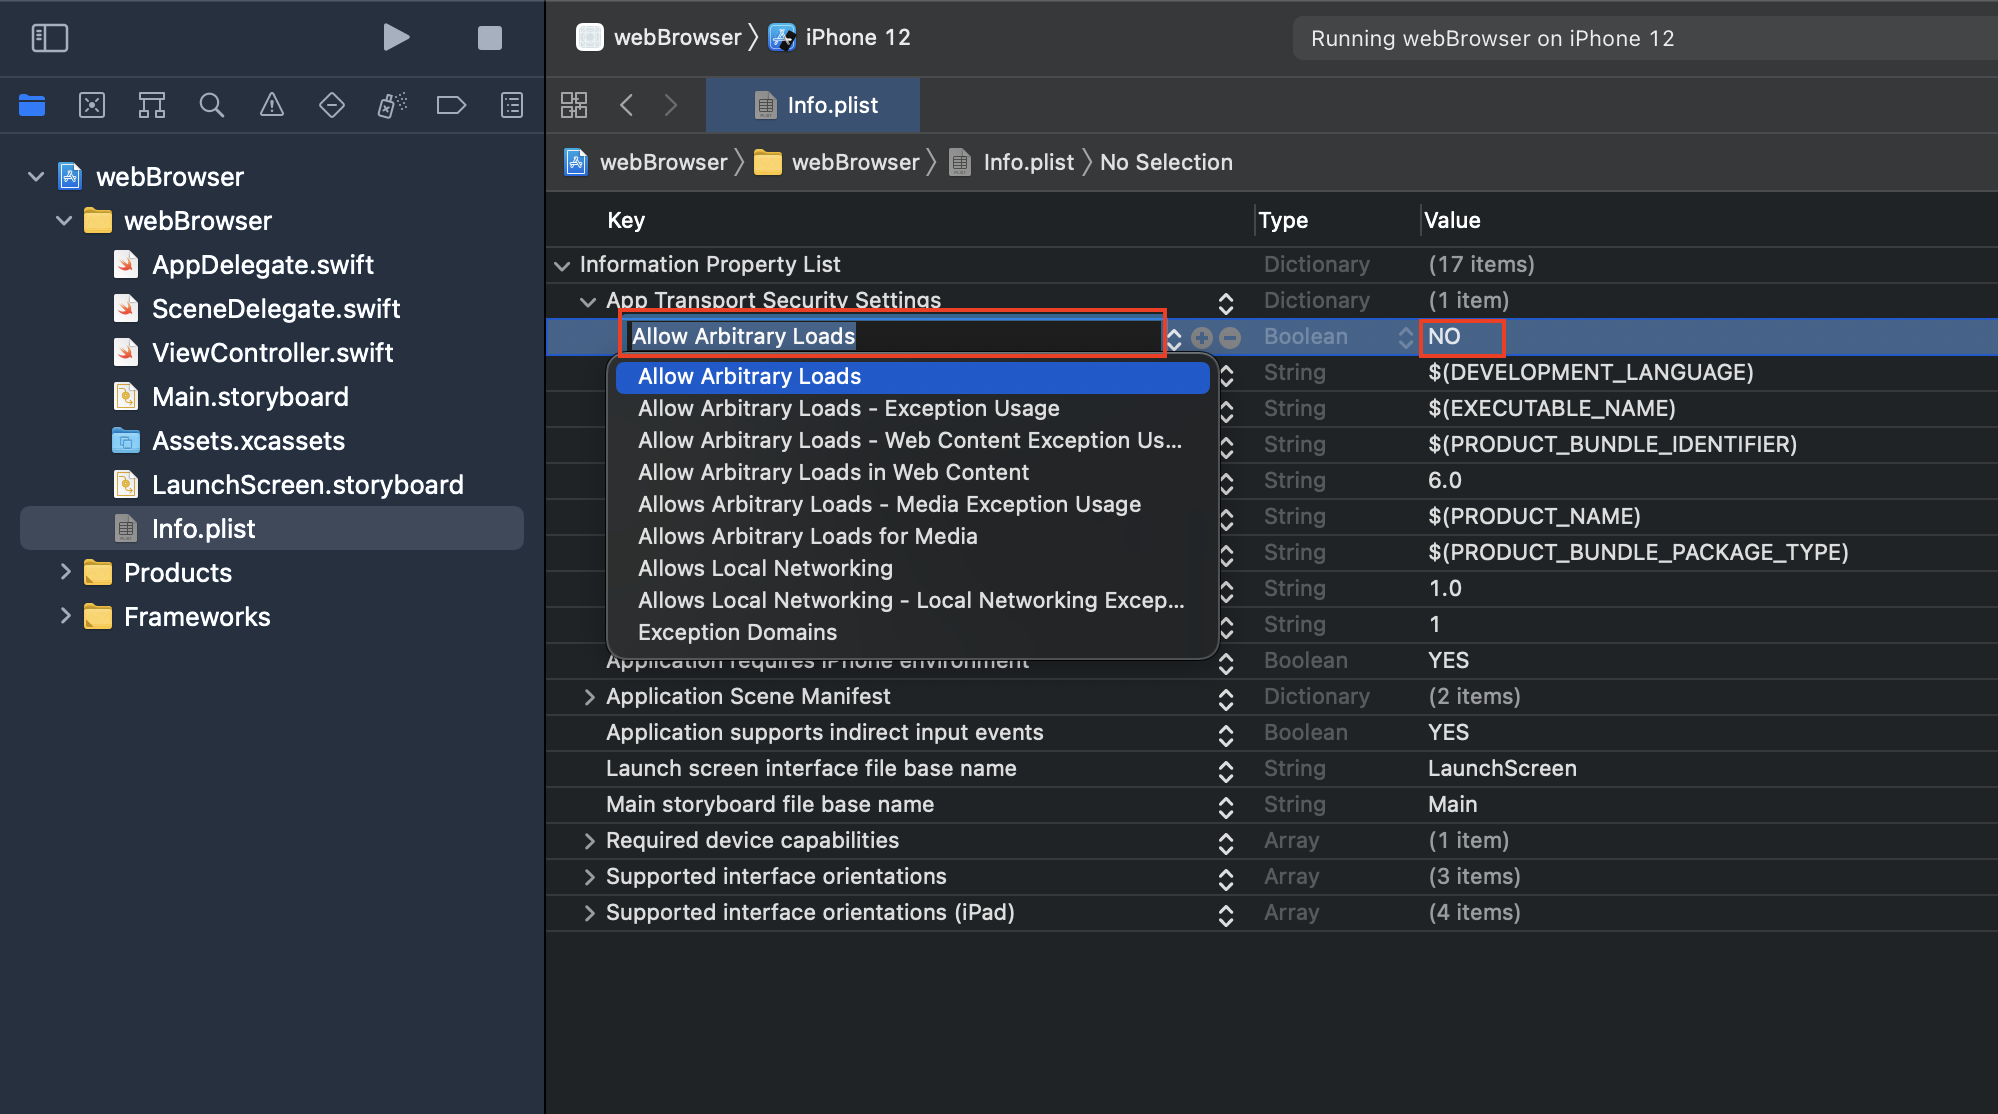Click Info.plist in the jump bar
The width and height of the screenshot is (1998, 1114).
[x=1011, y=162]
